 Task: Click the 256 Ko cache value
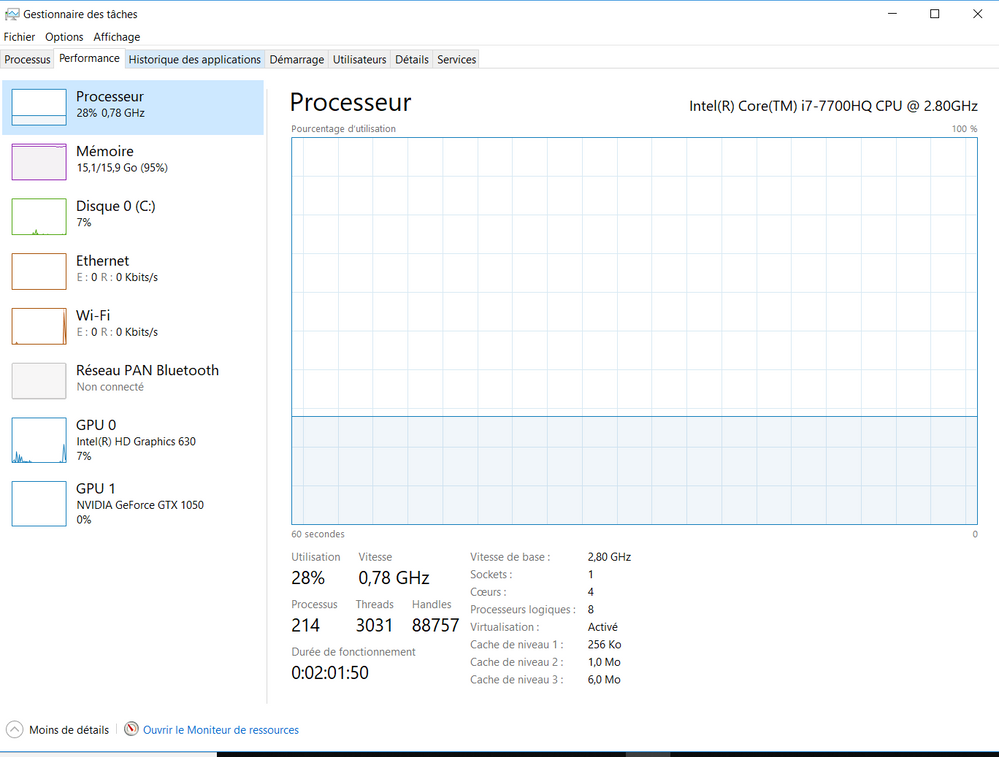point(604,644)
